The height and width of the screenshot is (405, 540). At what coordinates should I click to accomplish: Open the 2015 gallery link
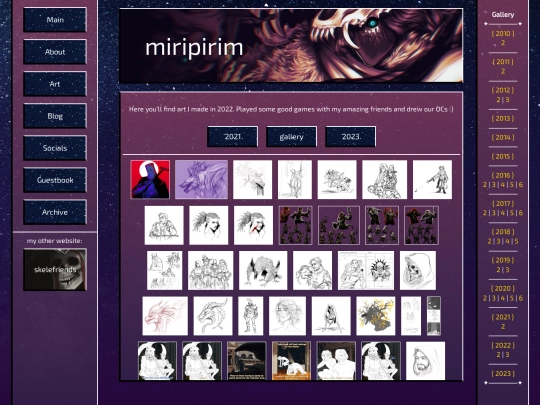pos(503,156)
